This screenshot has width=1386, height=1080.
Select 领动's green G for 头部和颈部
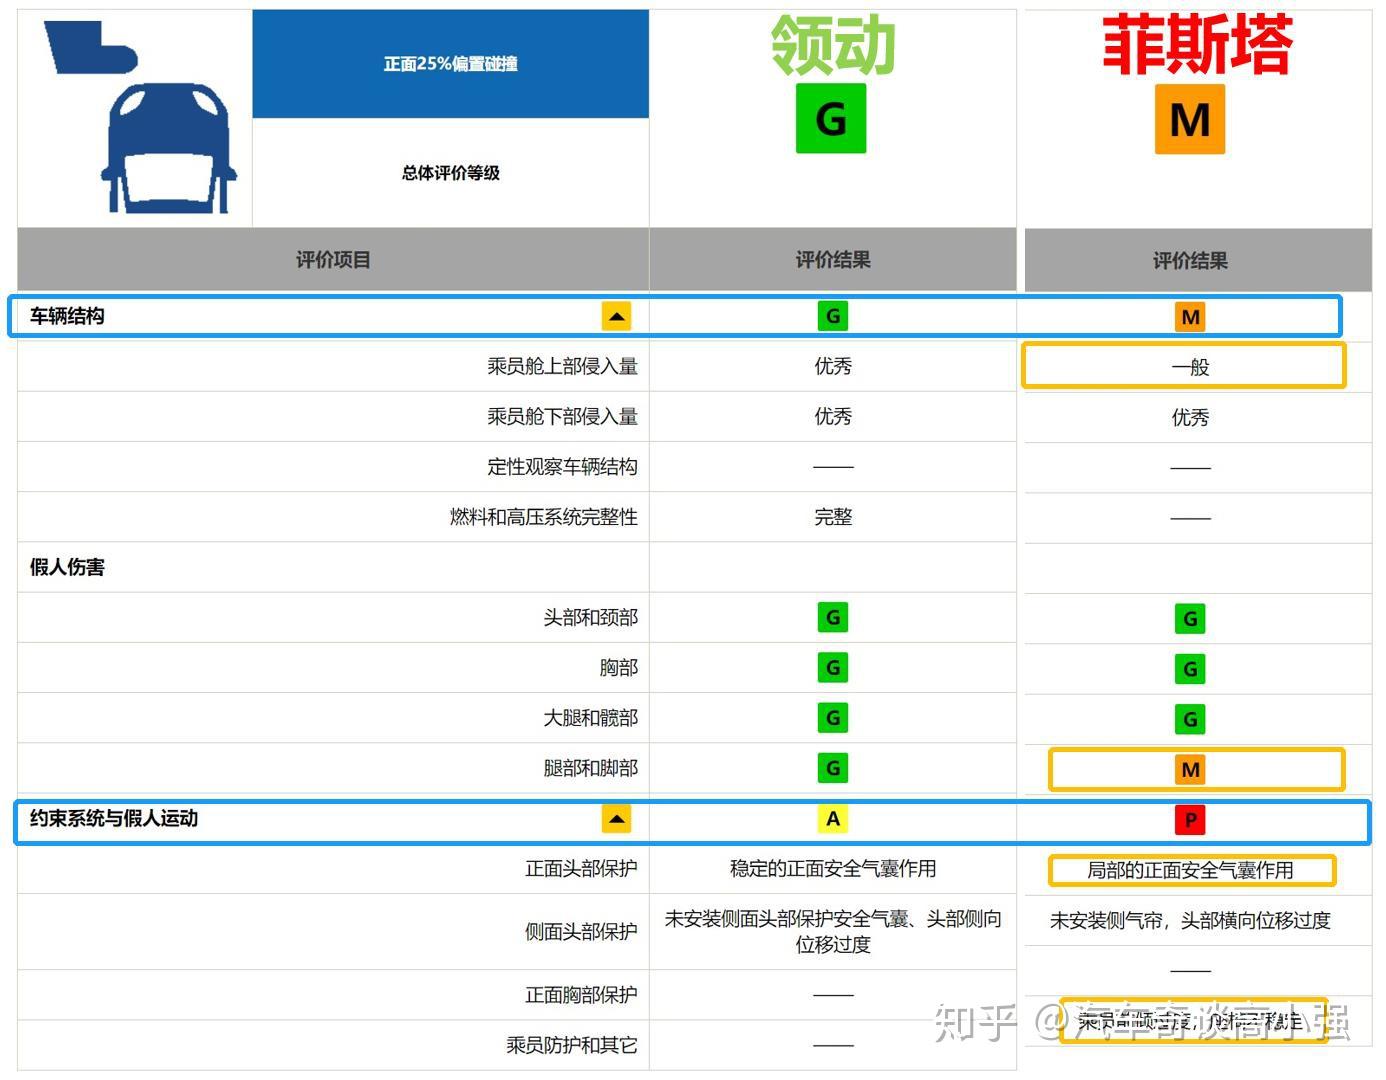coord(832,617)
